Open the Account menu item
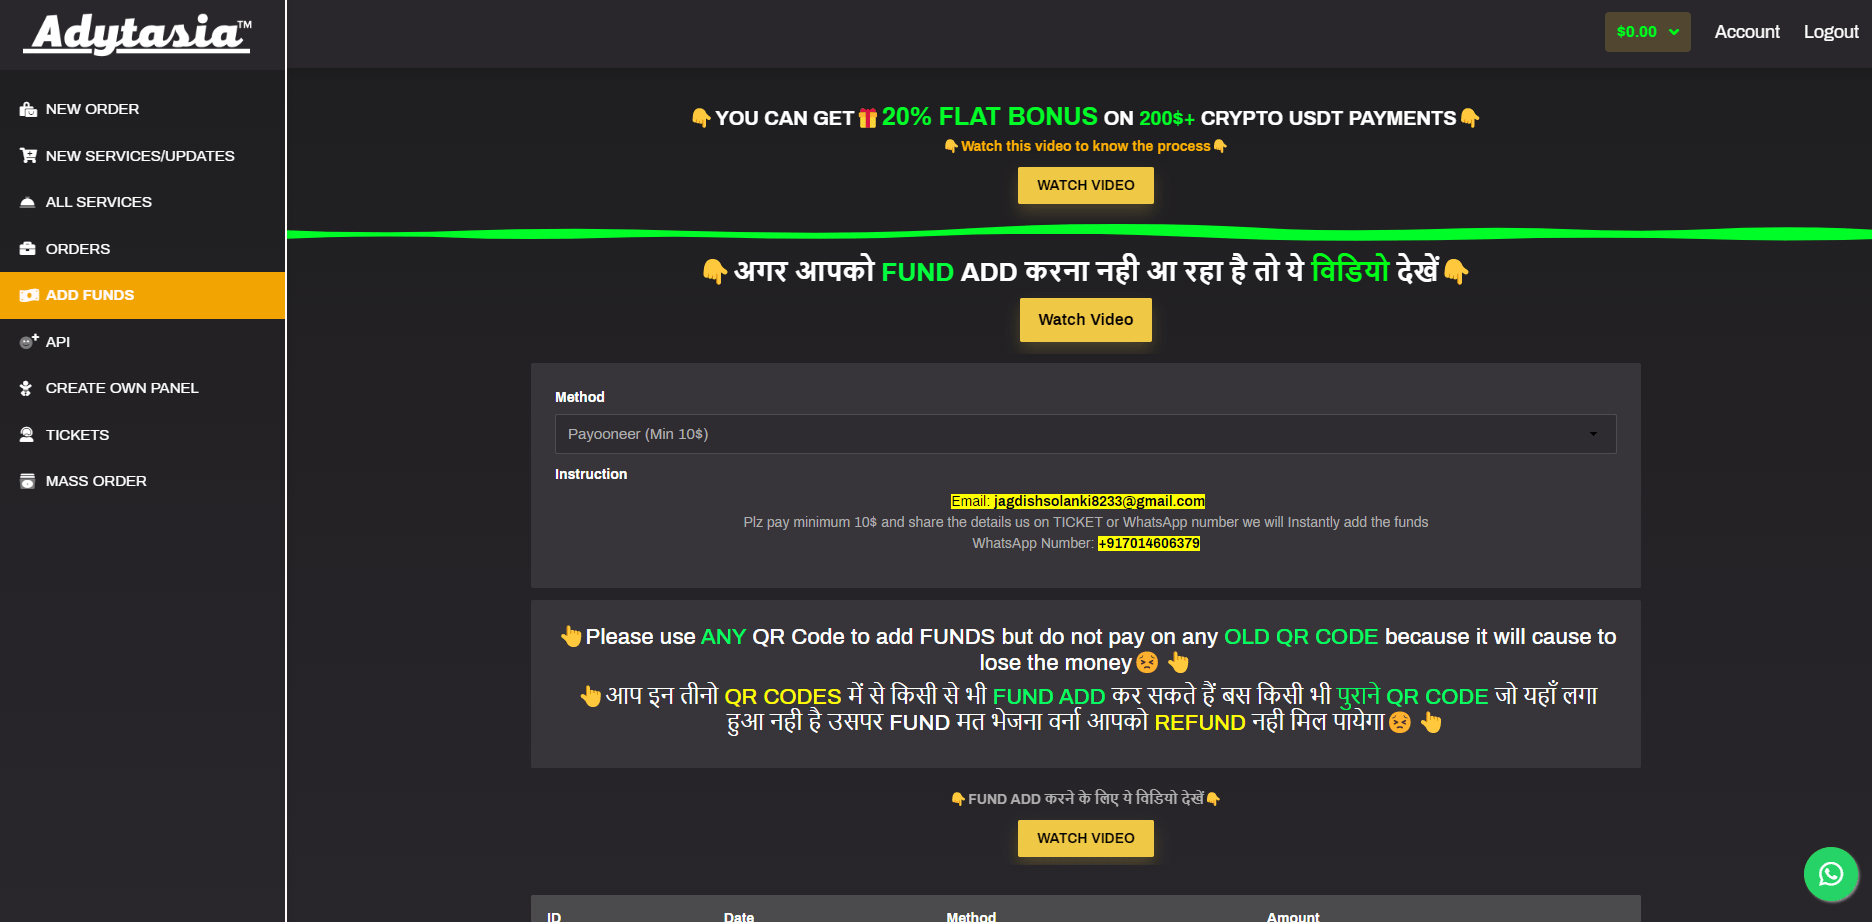Screen dimensions: 1872x922 point(1746,32)
